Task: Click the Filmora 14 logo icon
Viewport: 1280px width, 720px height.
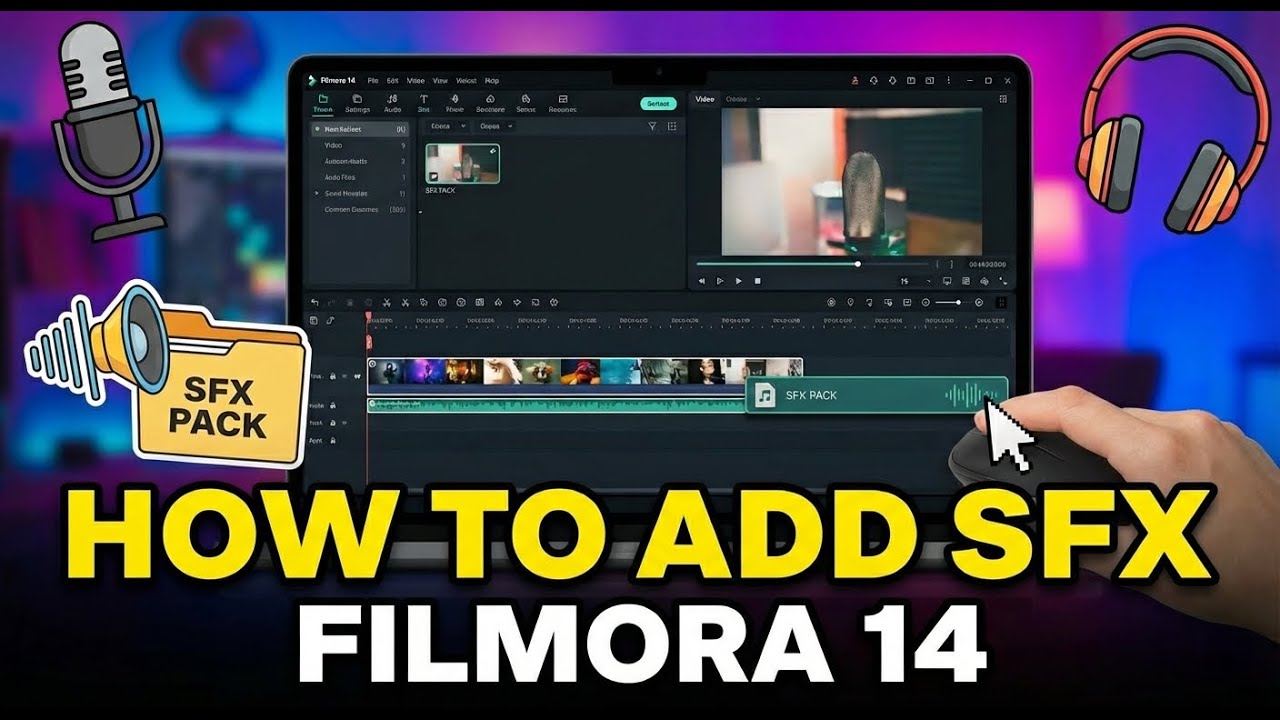Action: pos(312,80)
